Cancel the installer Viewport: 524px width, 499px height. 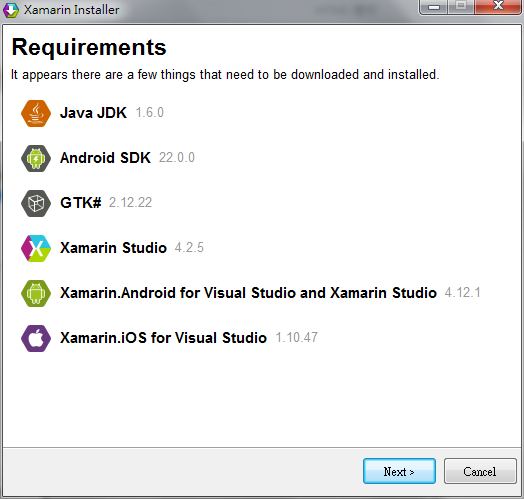tap(480, 471)
